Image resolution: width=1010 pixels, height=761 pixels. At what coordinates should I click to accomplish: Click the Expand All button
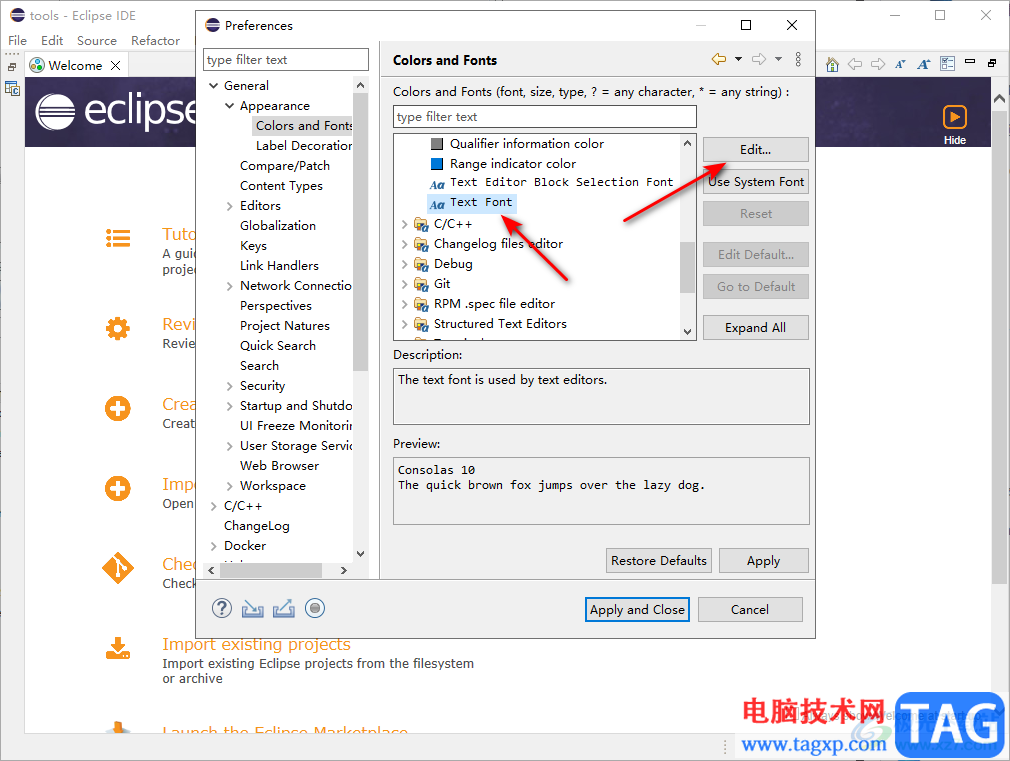click(x=756, y=327)
